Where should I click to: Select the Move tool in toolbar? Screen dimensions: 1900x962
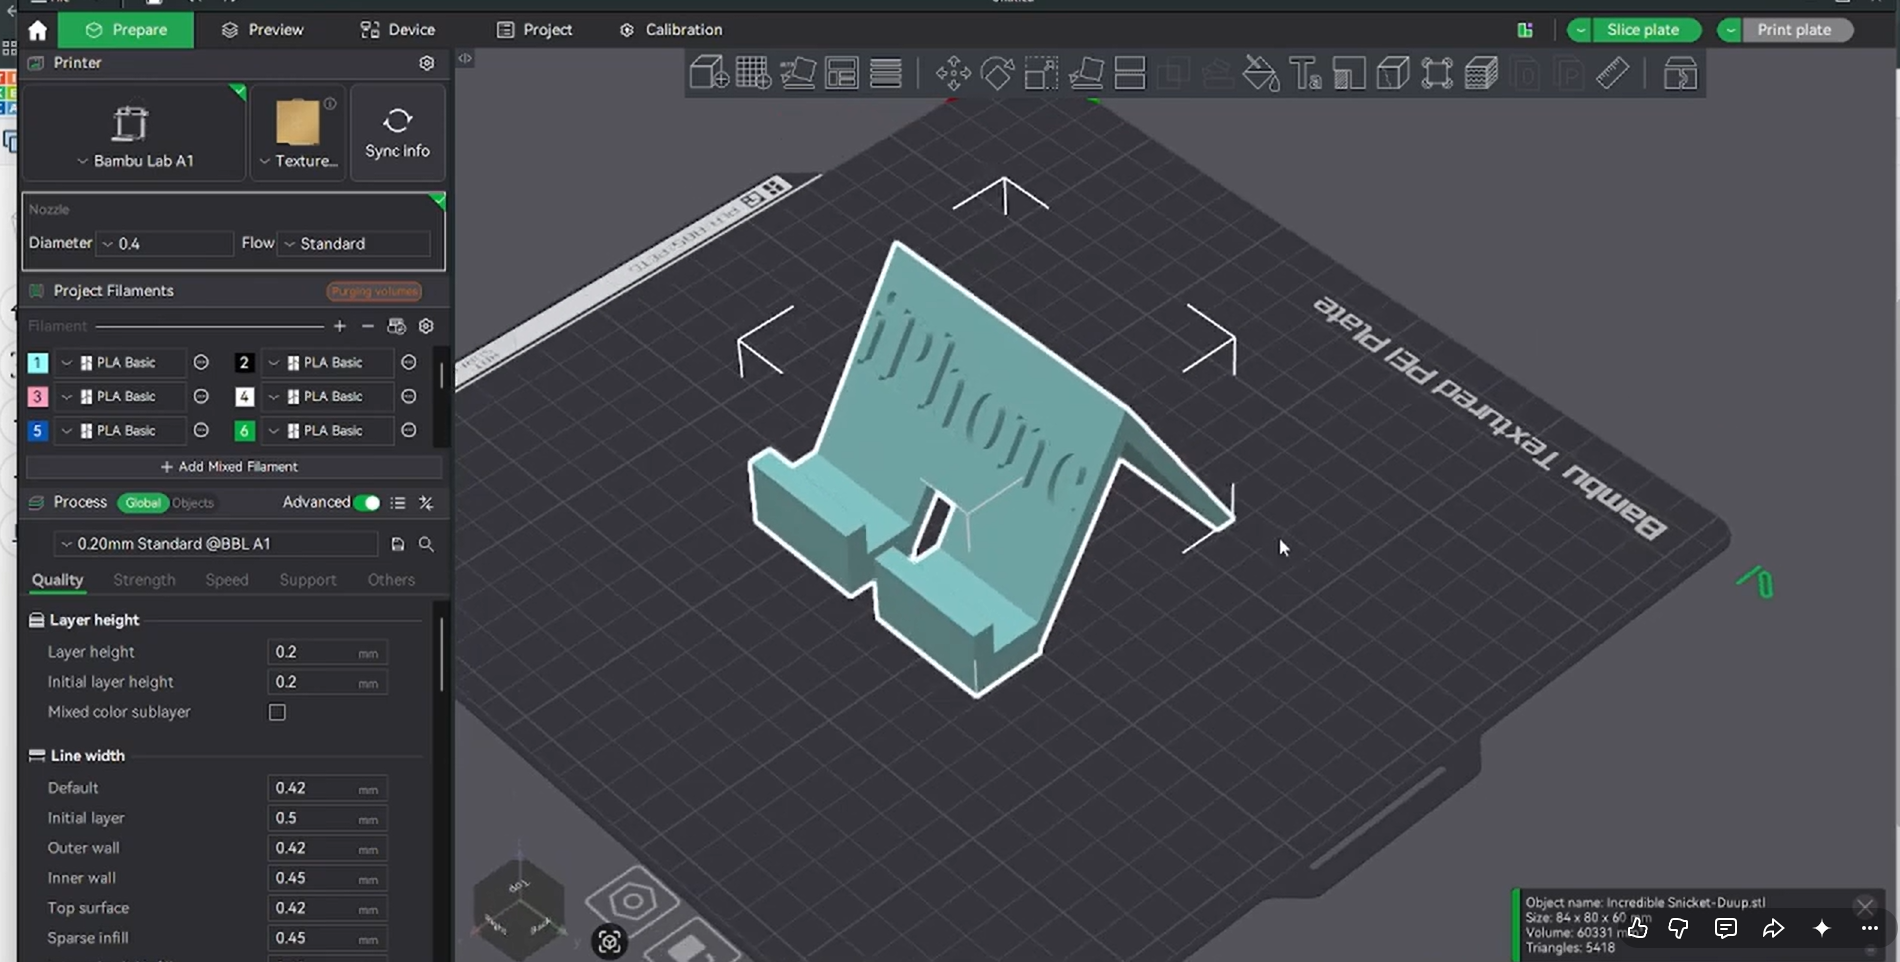[953, 73]
